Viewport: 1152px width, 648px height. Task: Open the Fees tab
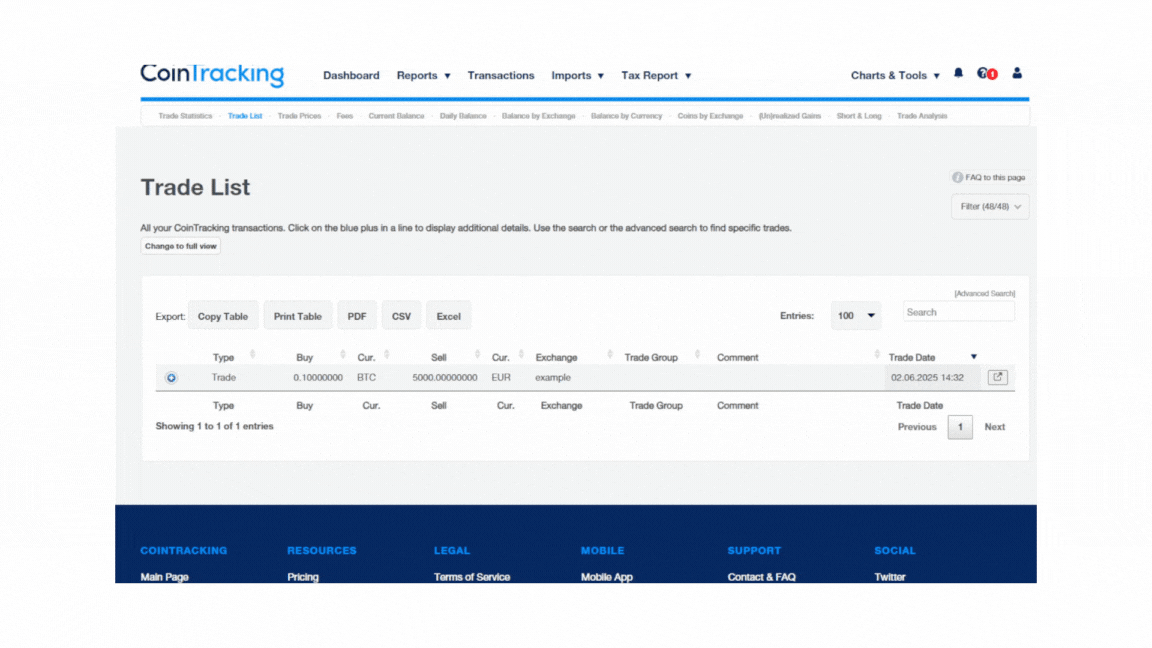[x=345, y=116]
